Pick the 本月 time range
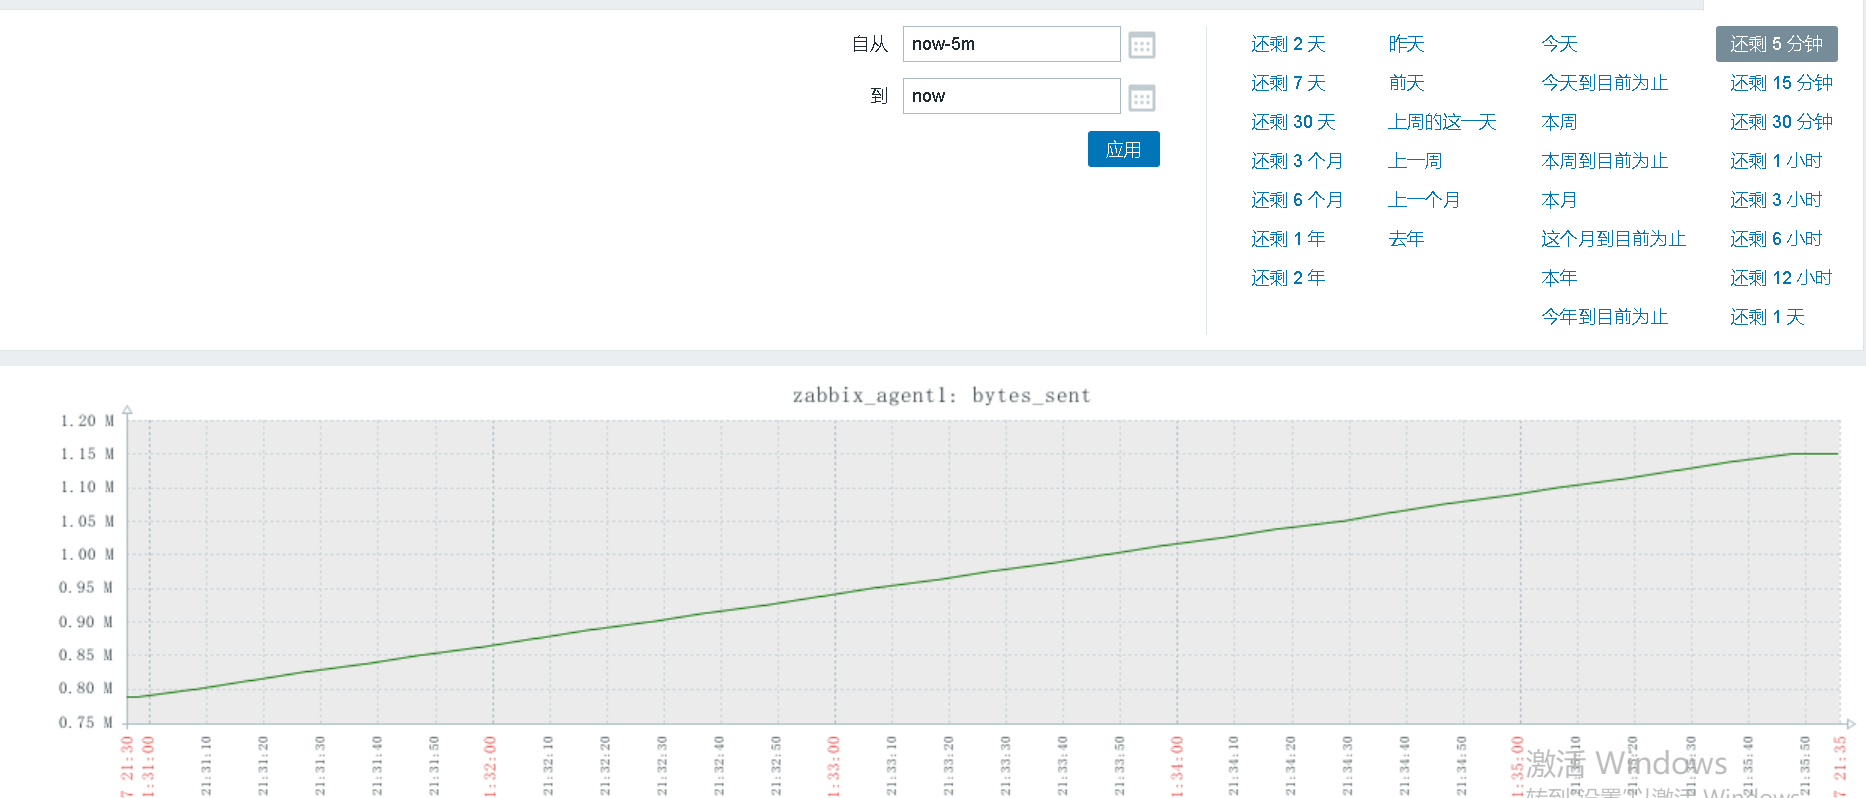This screenshot has height=798, width=1866. pyautogui.click(x=1559, y=200)
